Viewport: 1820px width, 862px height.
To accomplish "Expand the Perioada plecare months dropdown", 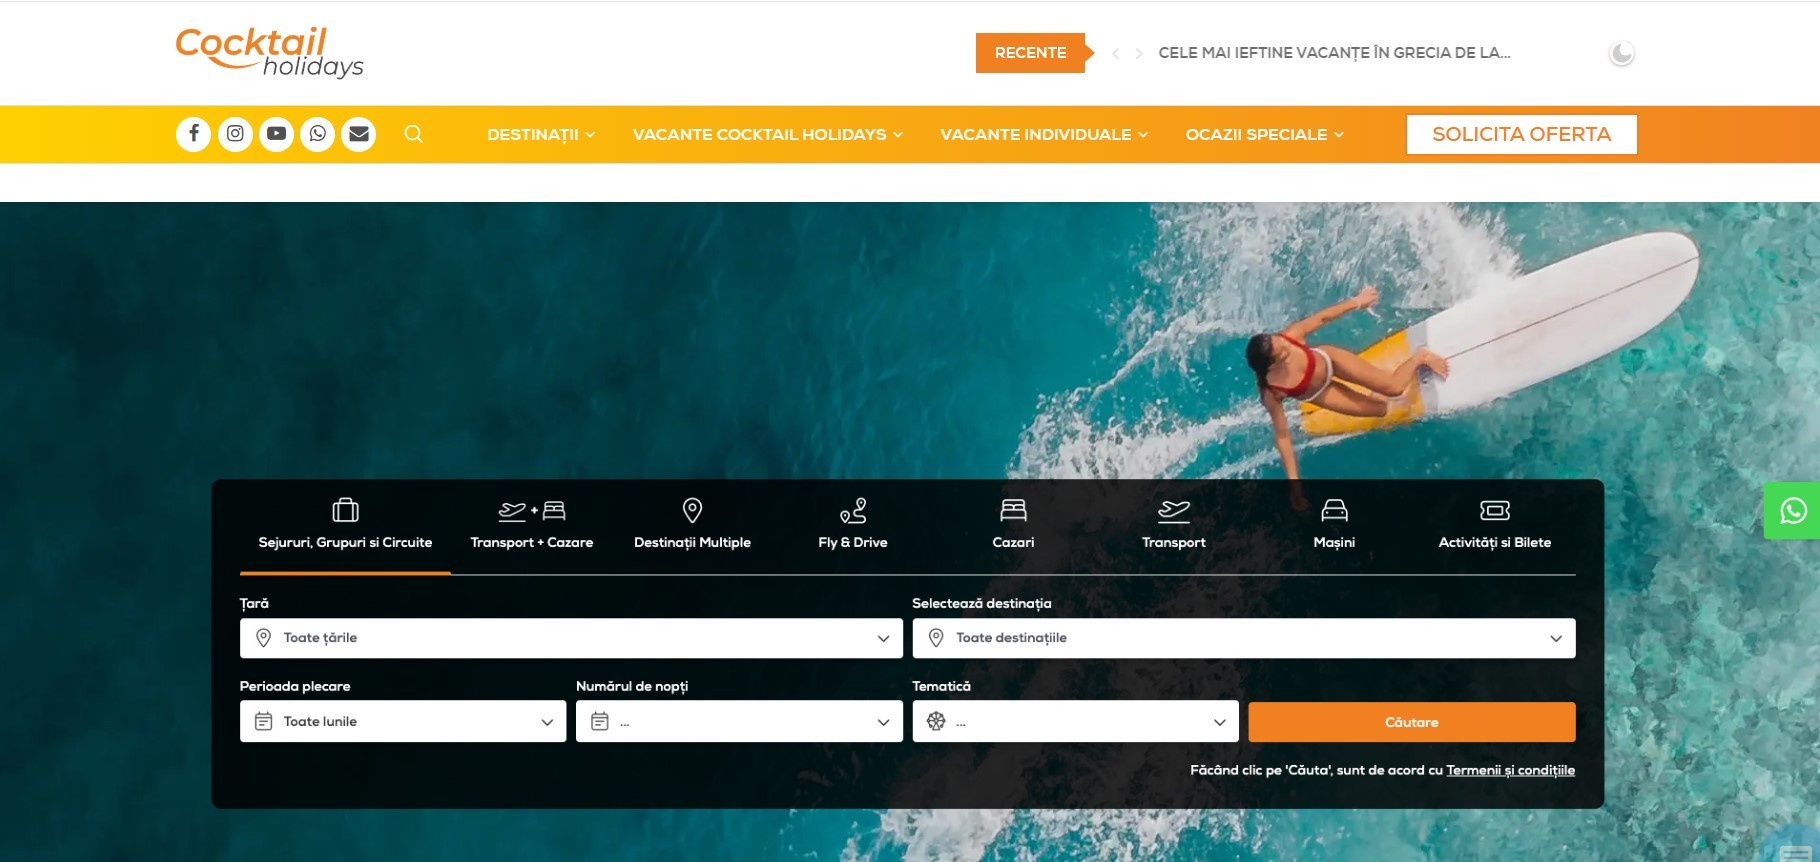I will coord(403,721).
